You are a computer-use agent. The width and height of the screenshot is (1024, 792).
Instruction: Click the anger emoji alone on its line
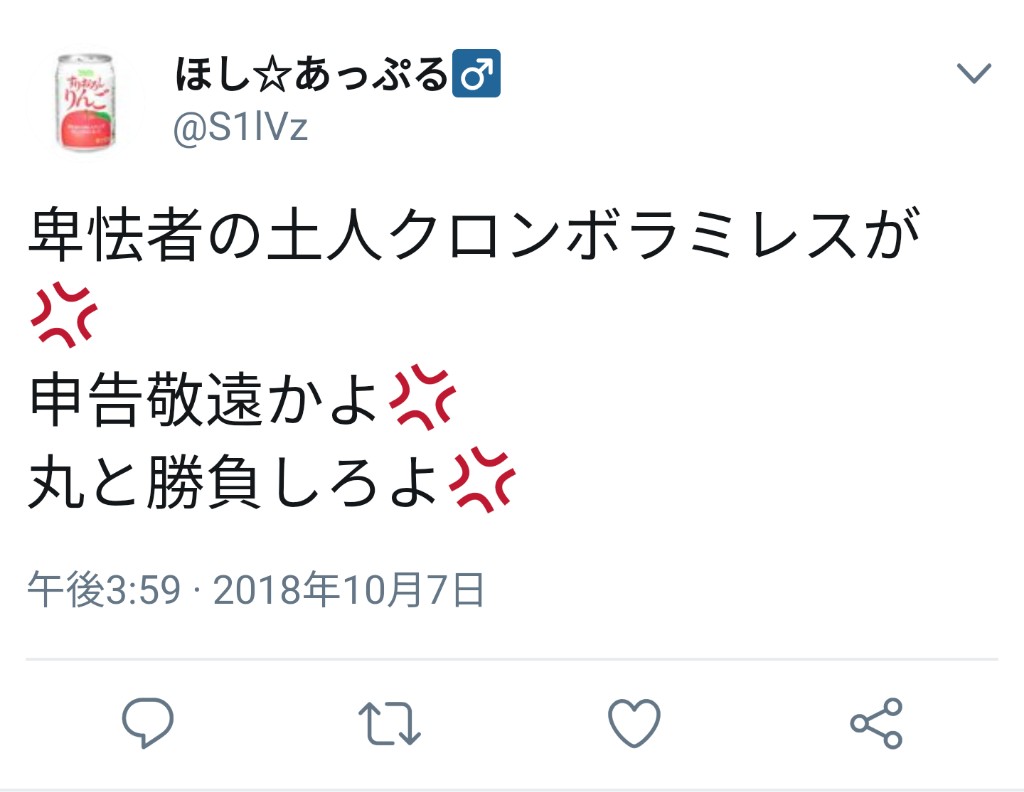[63, 314]
